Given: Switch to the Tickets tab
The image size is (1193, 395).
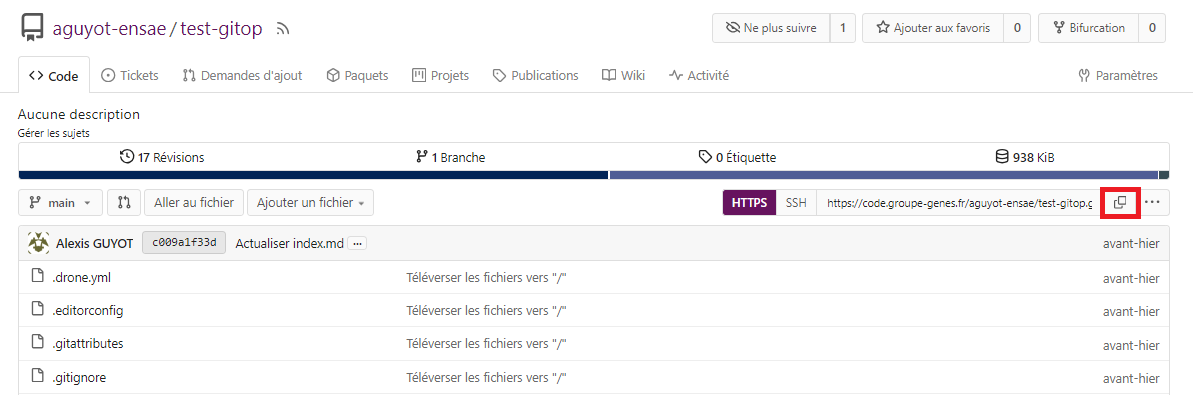Looking at the screenshot, I should coord(130,75).
